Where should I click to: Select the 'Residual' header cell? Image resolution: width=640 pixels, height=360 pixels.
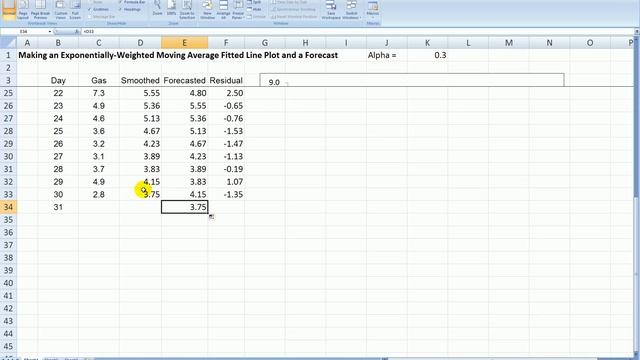pyautogui.click(x=226, y=80)
